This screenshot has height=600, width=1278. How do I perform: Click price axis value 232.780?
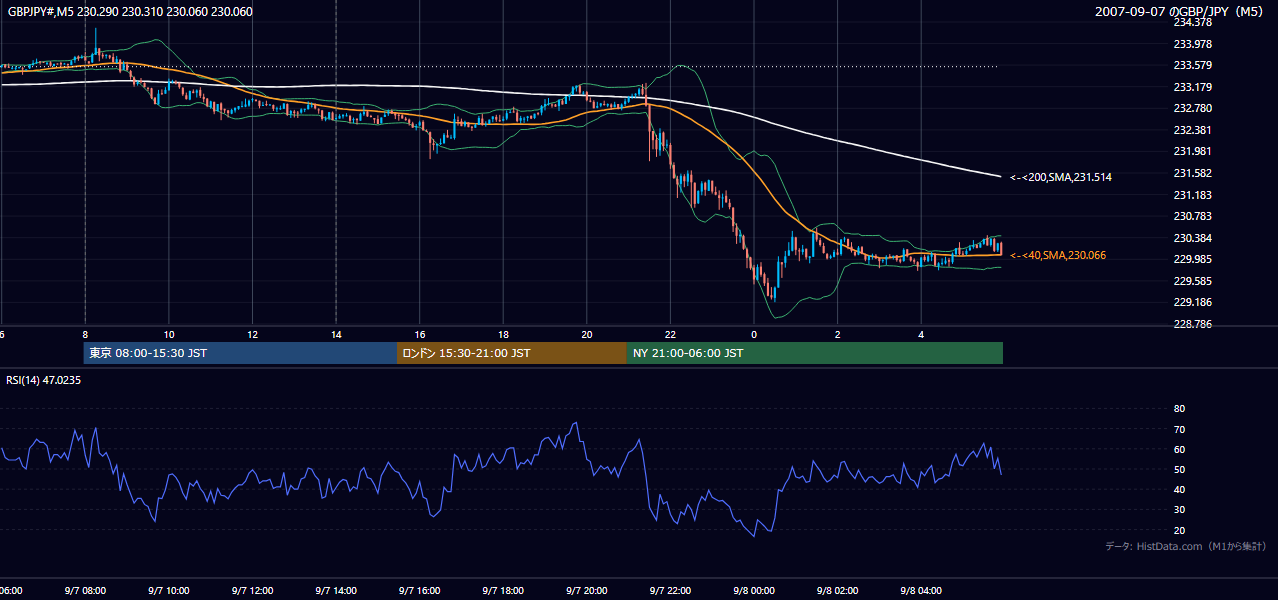(x=1191, y=108)
